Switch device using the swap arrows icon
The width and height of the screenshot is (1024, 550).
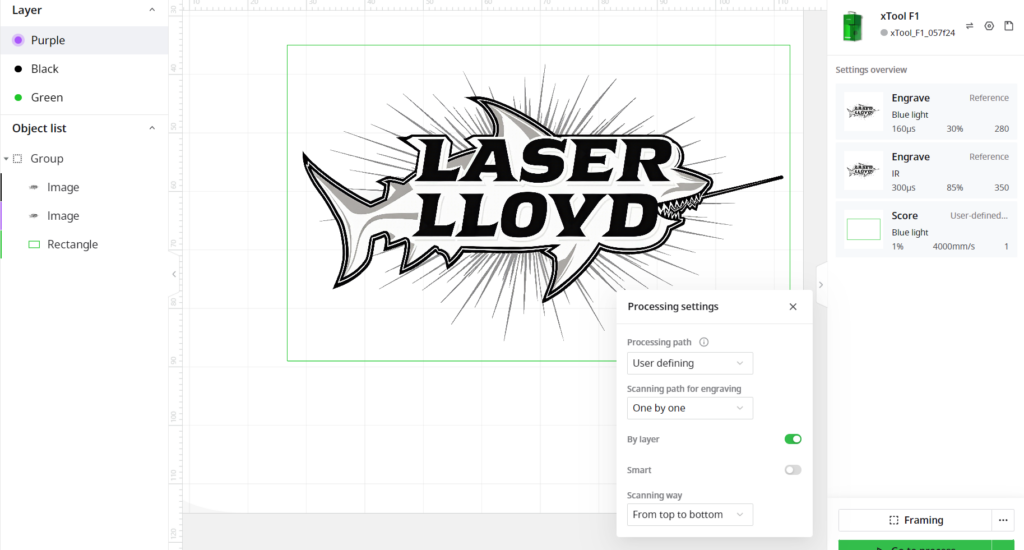[970, 26]
